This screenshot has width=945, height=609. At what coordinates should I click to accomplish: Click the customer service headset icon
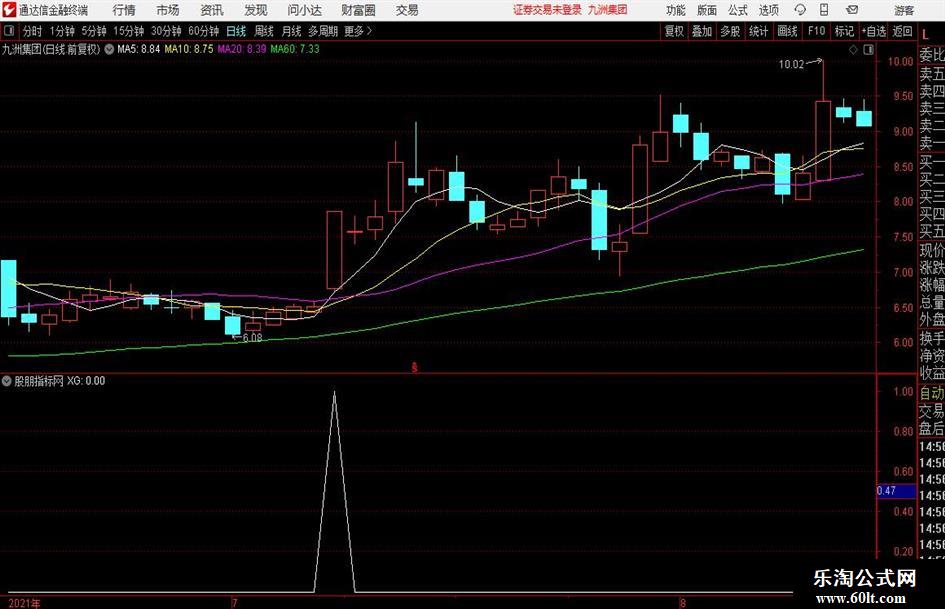(800, 10)
